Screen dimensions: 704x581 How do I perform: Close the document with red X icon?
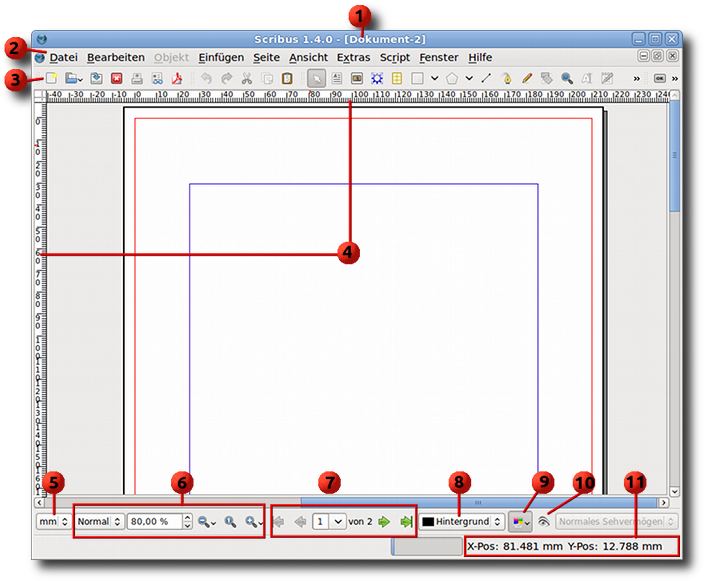(x=117, y=79)
